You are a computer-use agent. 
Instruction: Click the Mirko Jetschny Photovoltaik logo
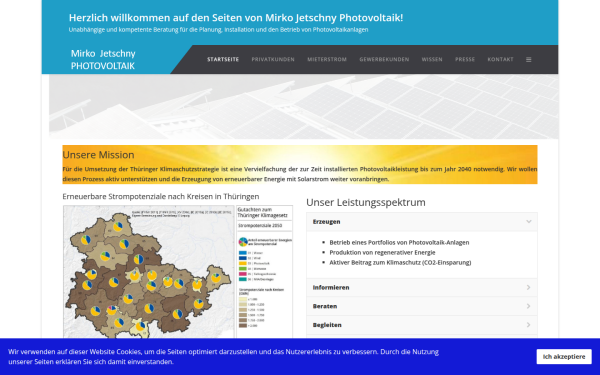(103, 60)
